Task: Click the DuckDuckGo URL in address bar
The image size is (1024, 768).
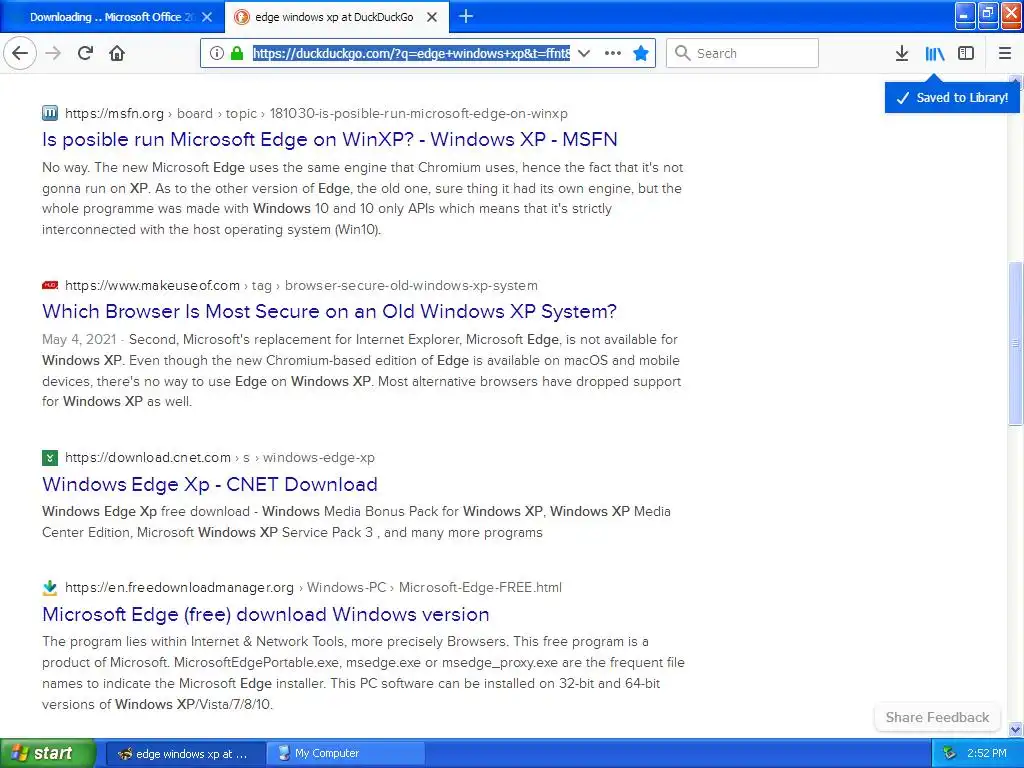Action: pyautogui.click(x=411, y=53)
